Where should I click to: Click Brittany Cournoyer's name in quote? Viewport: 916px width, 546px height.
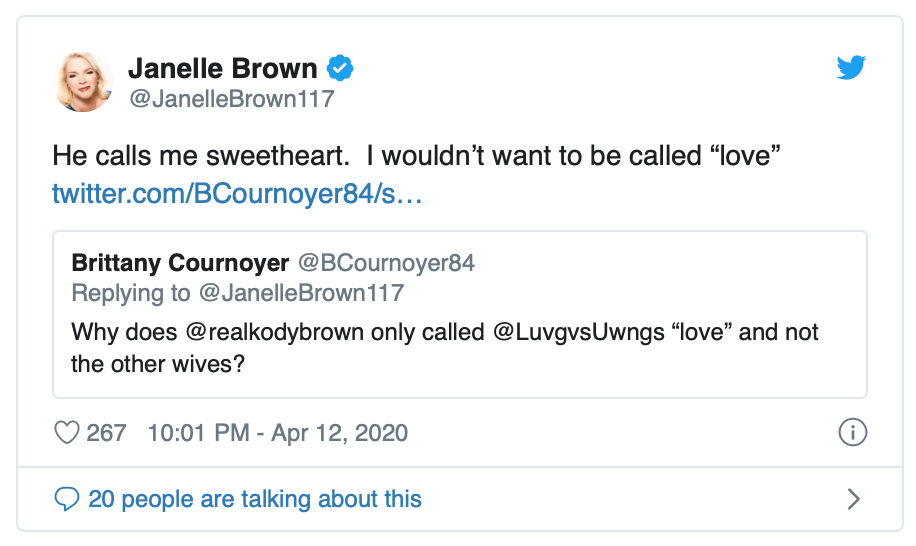point(180,263)
